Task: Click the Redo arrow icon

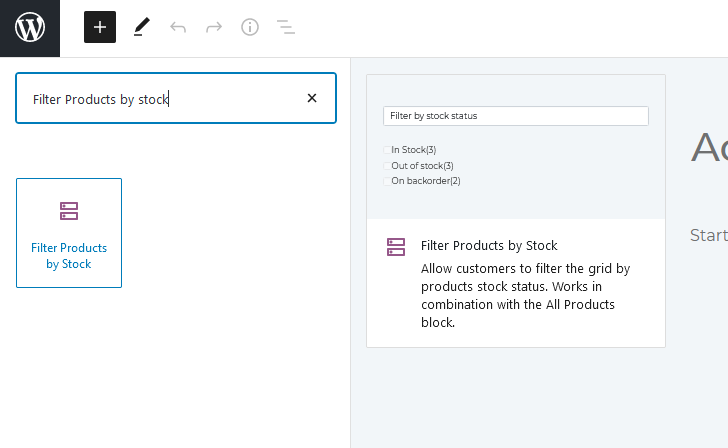Action: point(214,27)
